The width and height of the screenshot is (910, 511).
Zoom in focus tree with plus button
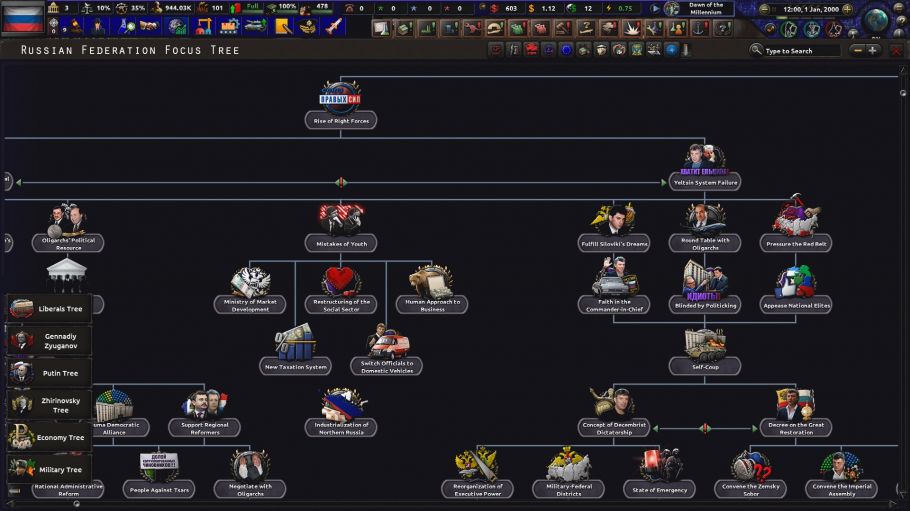tap(872, 51)
